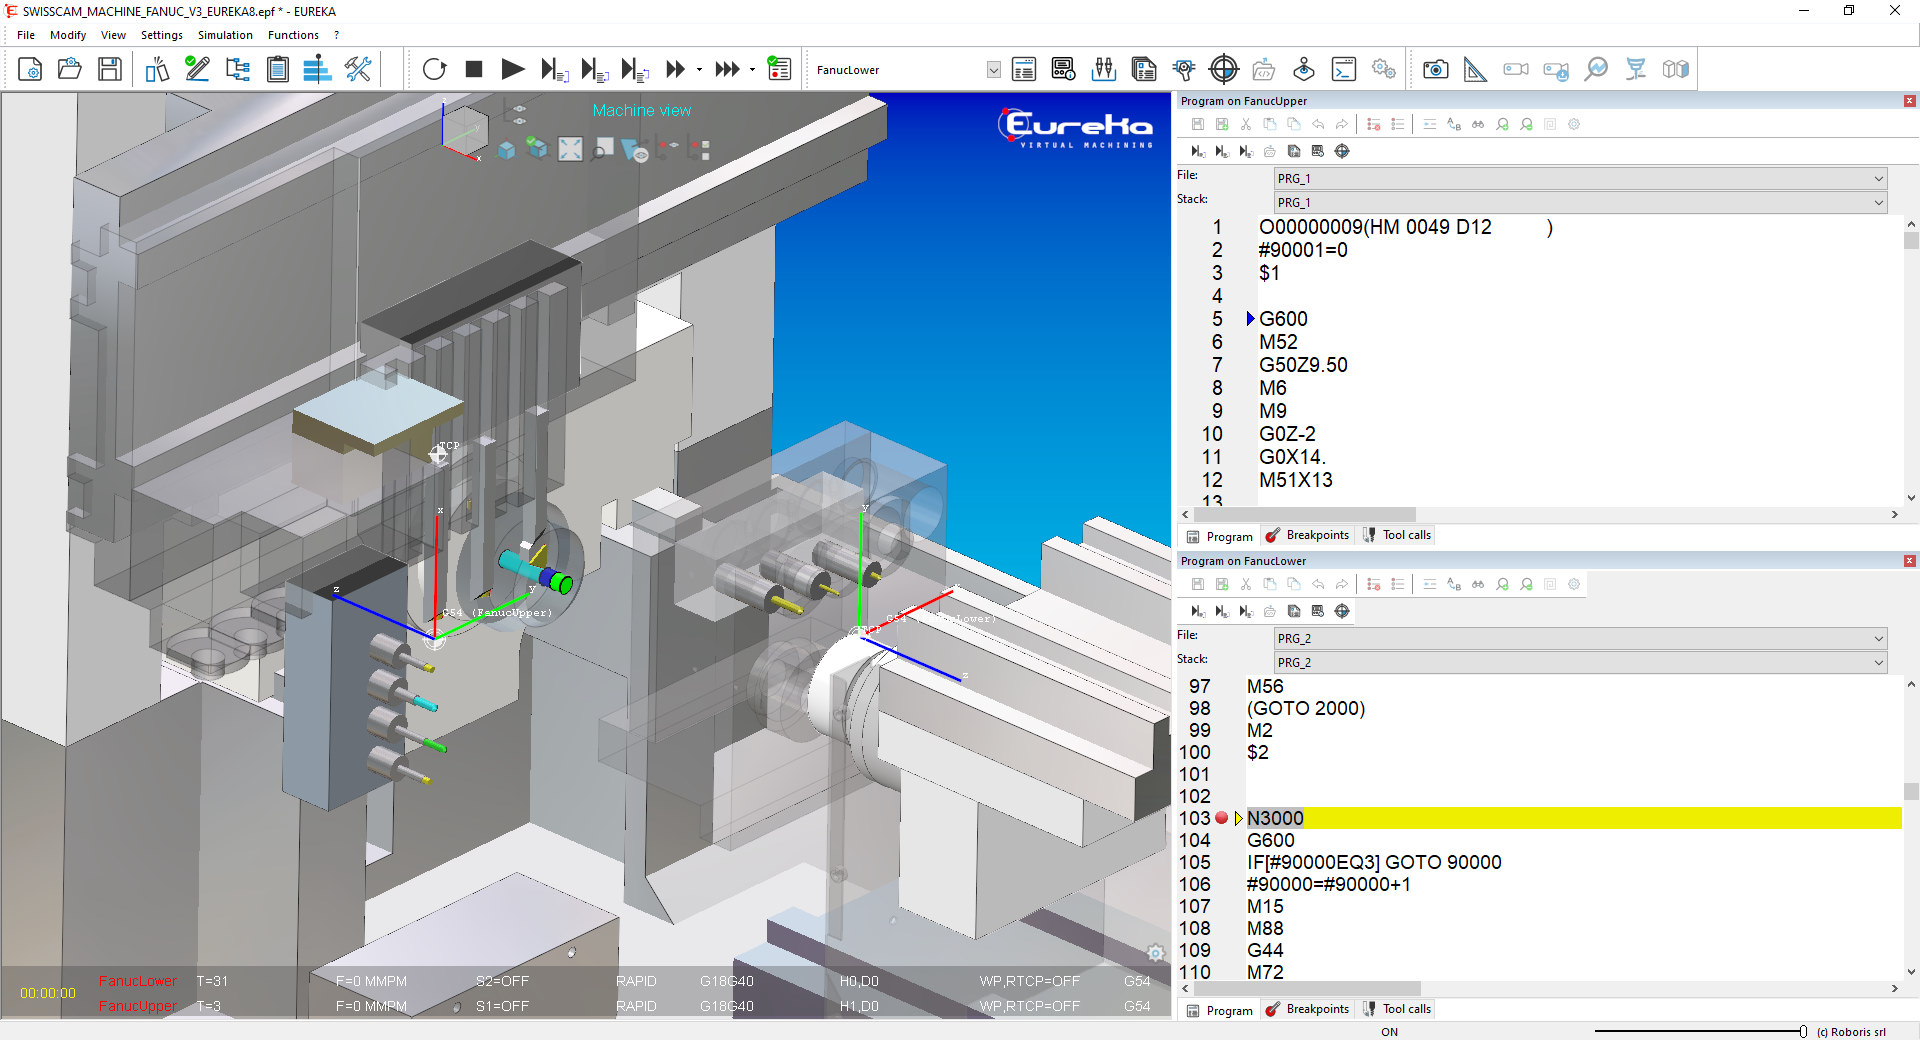Screen dimensions: 1920x1040
Task: Select Program tab in FanucLower panel
Action: (1219, 1011)
